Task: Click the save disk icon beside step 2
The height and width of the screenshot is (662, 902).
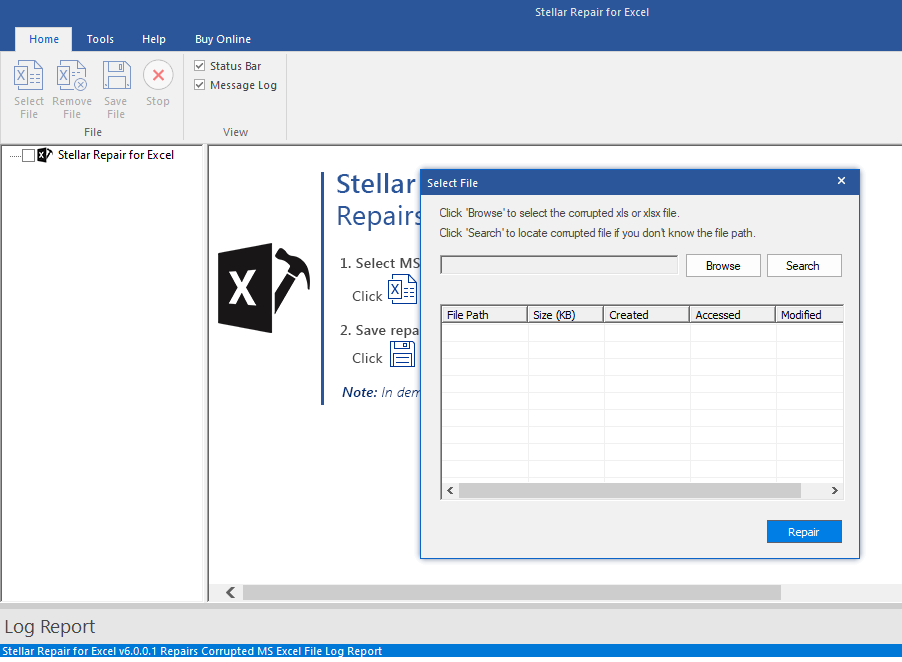Action: pos(402,354)
